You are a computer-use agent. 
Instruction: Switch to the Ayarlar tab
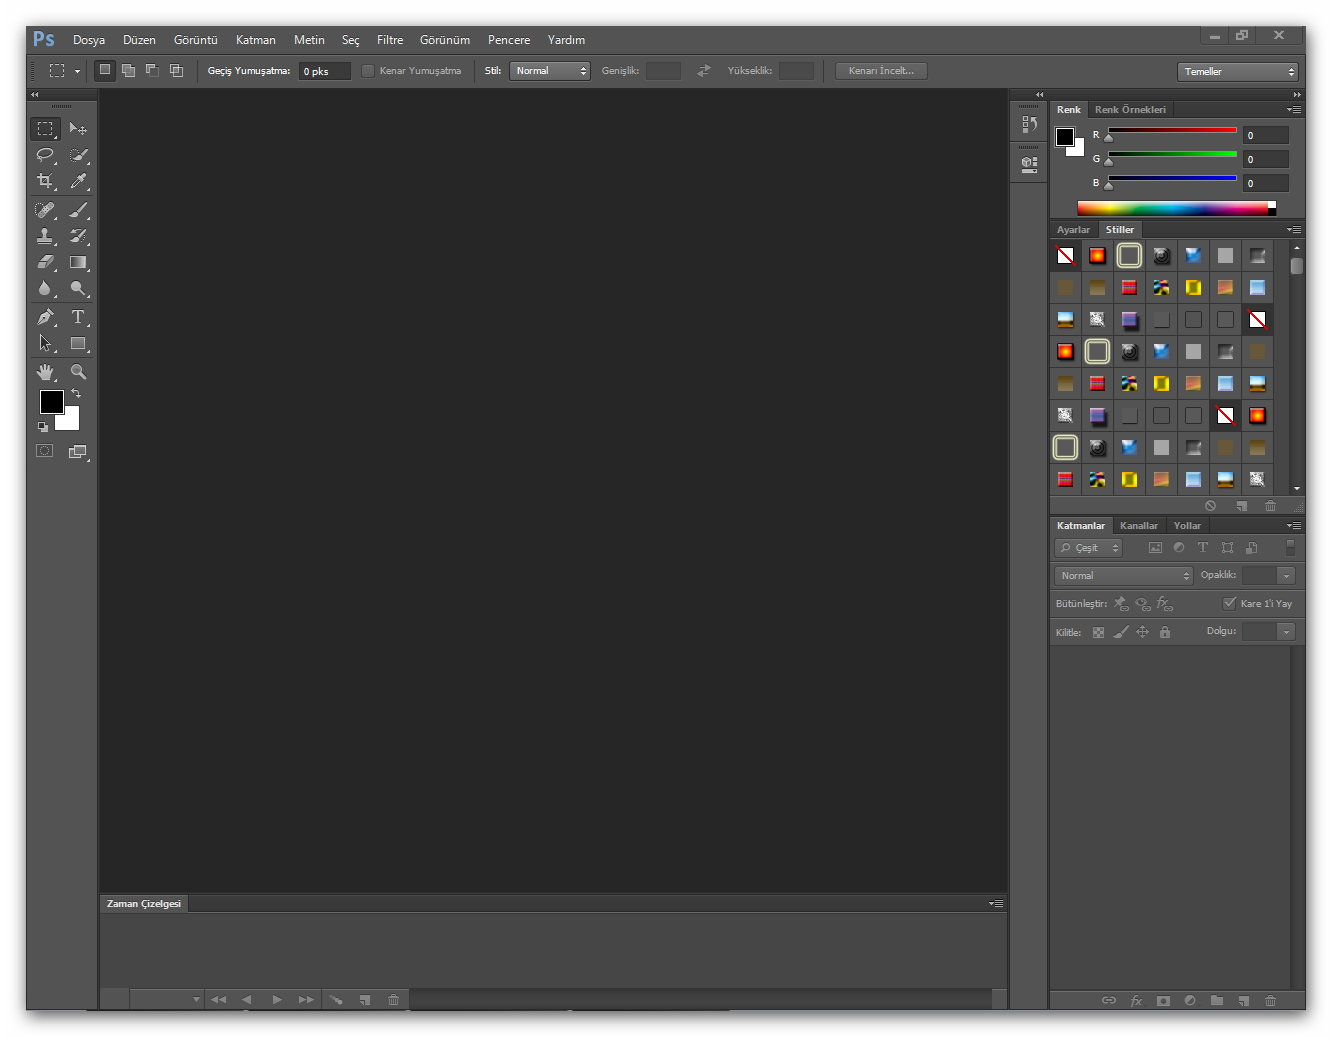[1073, 230]
